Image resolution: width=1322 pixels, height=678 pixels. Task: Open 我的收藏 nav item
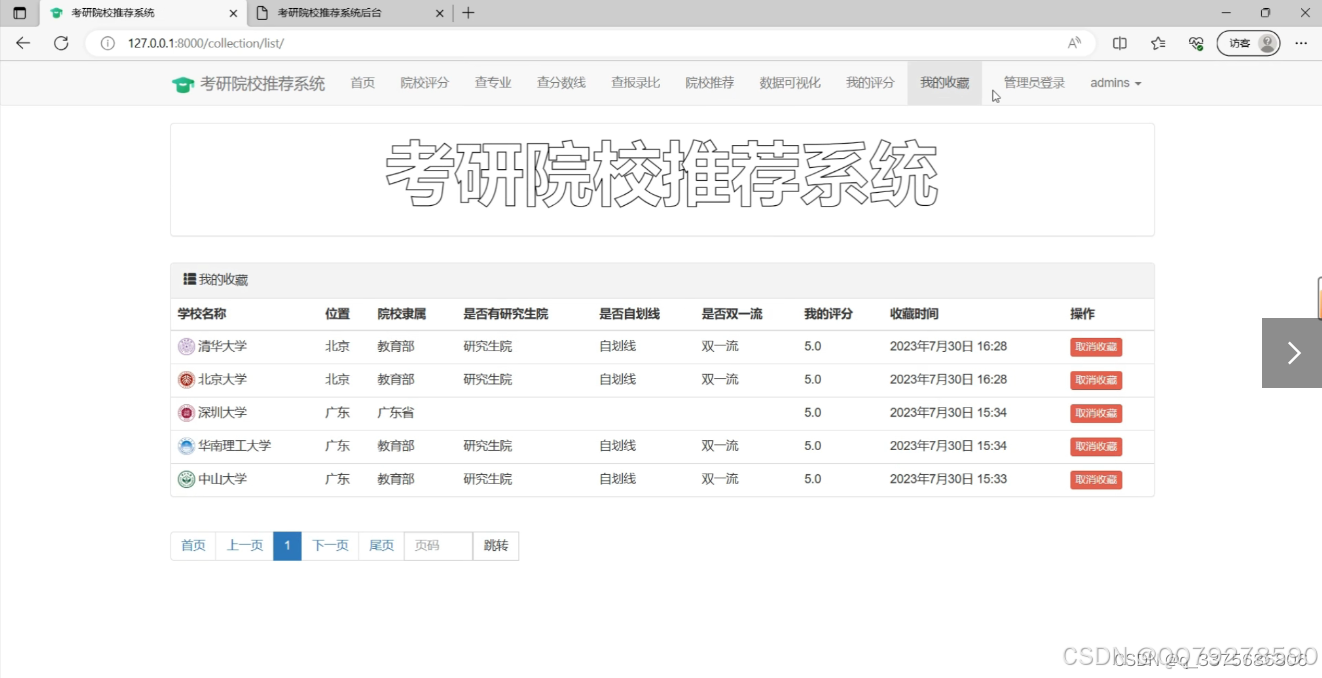[945, 83]
